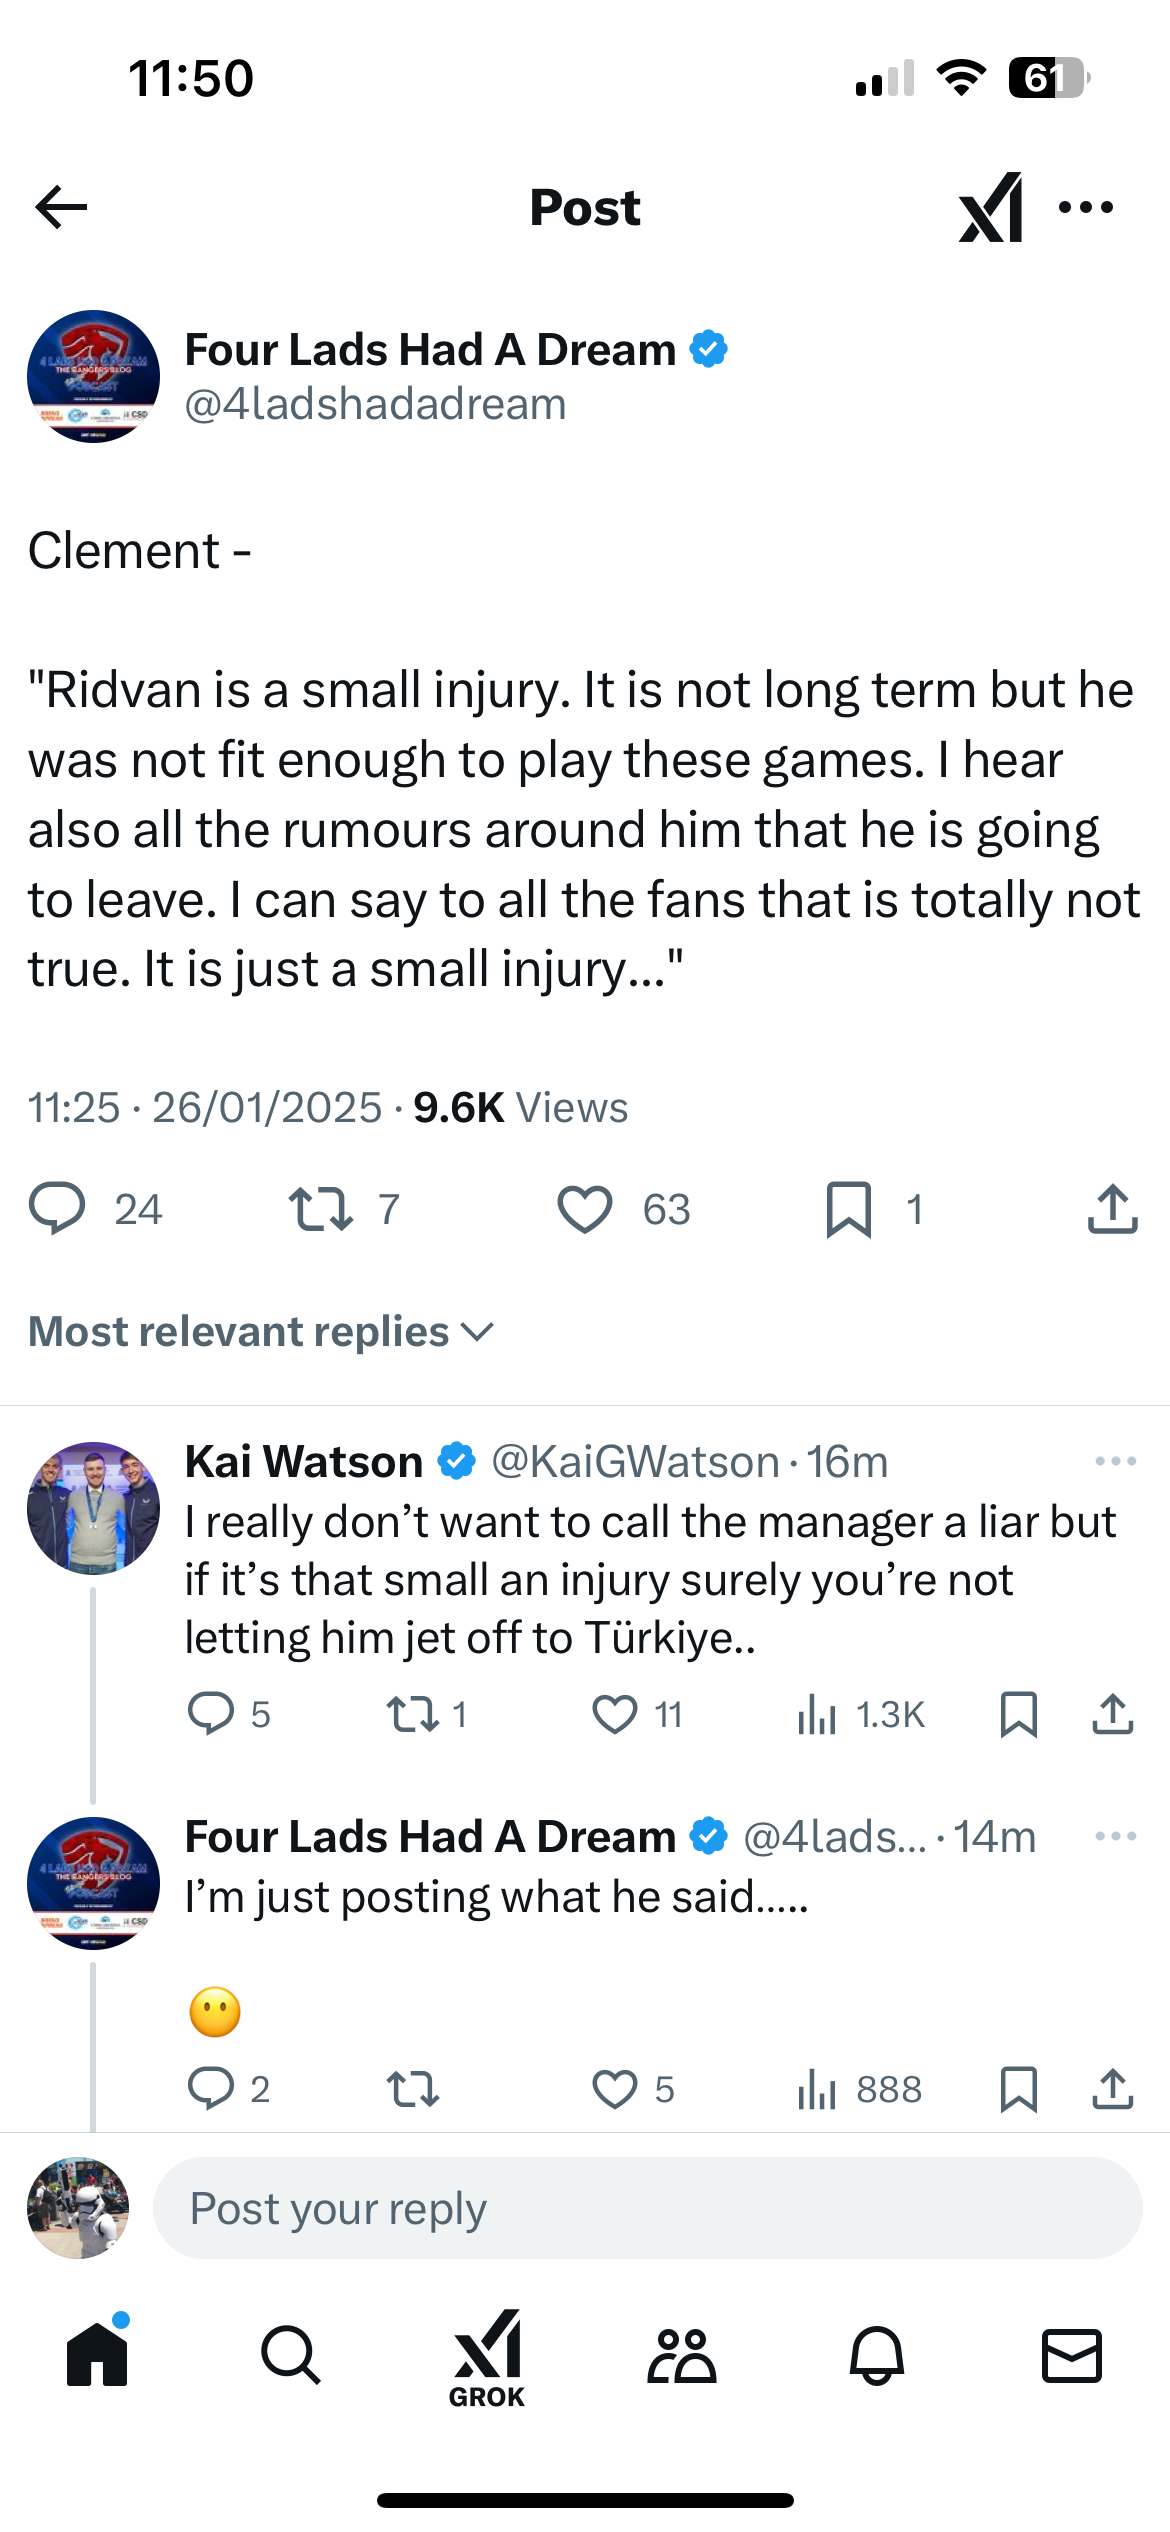Tap the back arrow to leave post
Screen dimensions: 1170x2532
pos(62,208)
